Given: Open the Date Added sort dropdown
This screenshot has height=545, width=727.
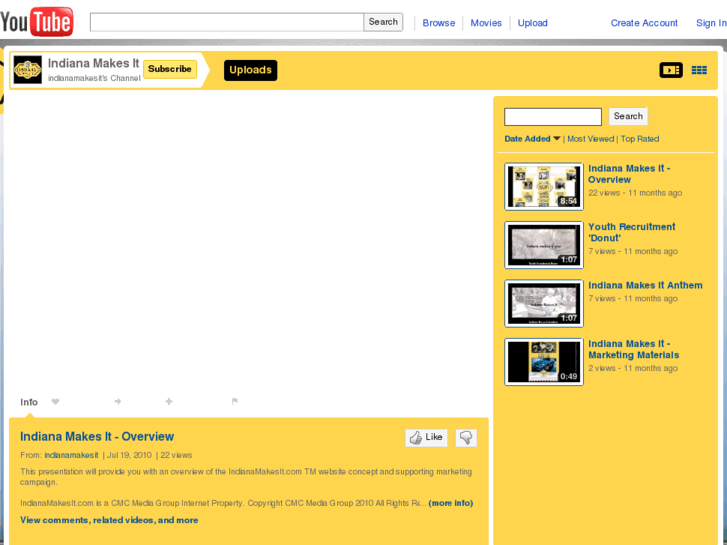Looking at the screenshot, I should (x=532, y=139).
